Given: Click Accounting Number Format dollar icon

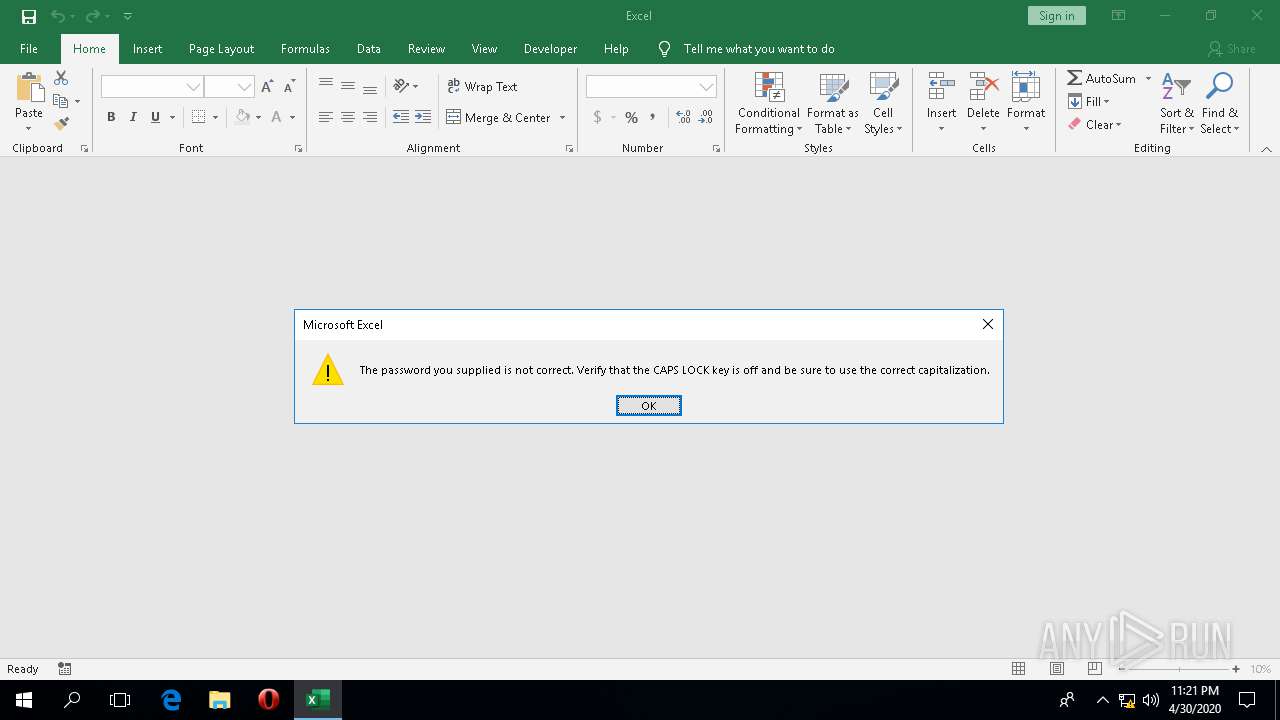Looking at the screenshot, I should (597, 117).
